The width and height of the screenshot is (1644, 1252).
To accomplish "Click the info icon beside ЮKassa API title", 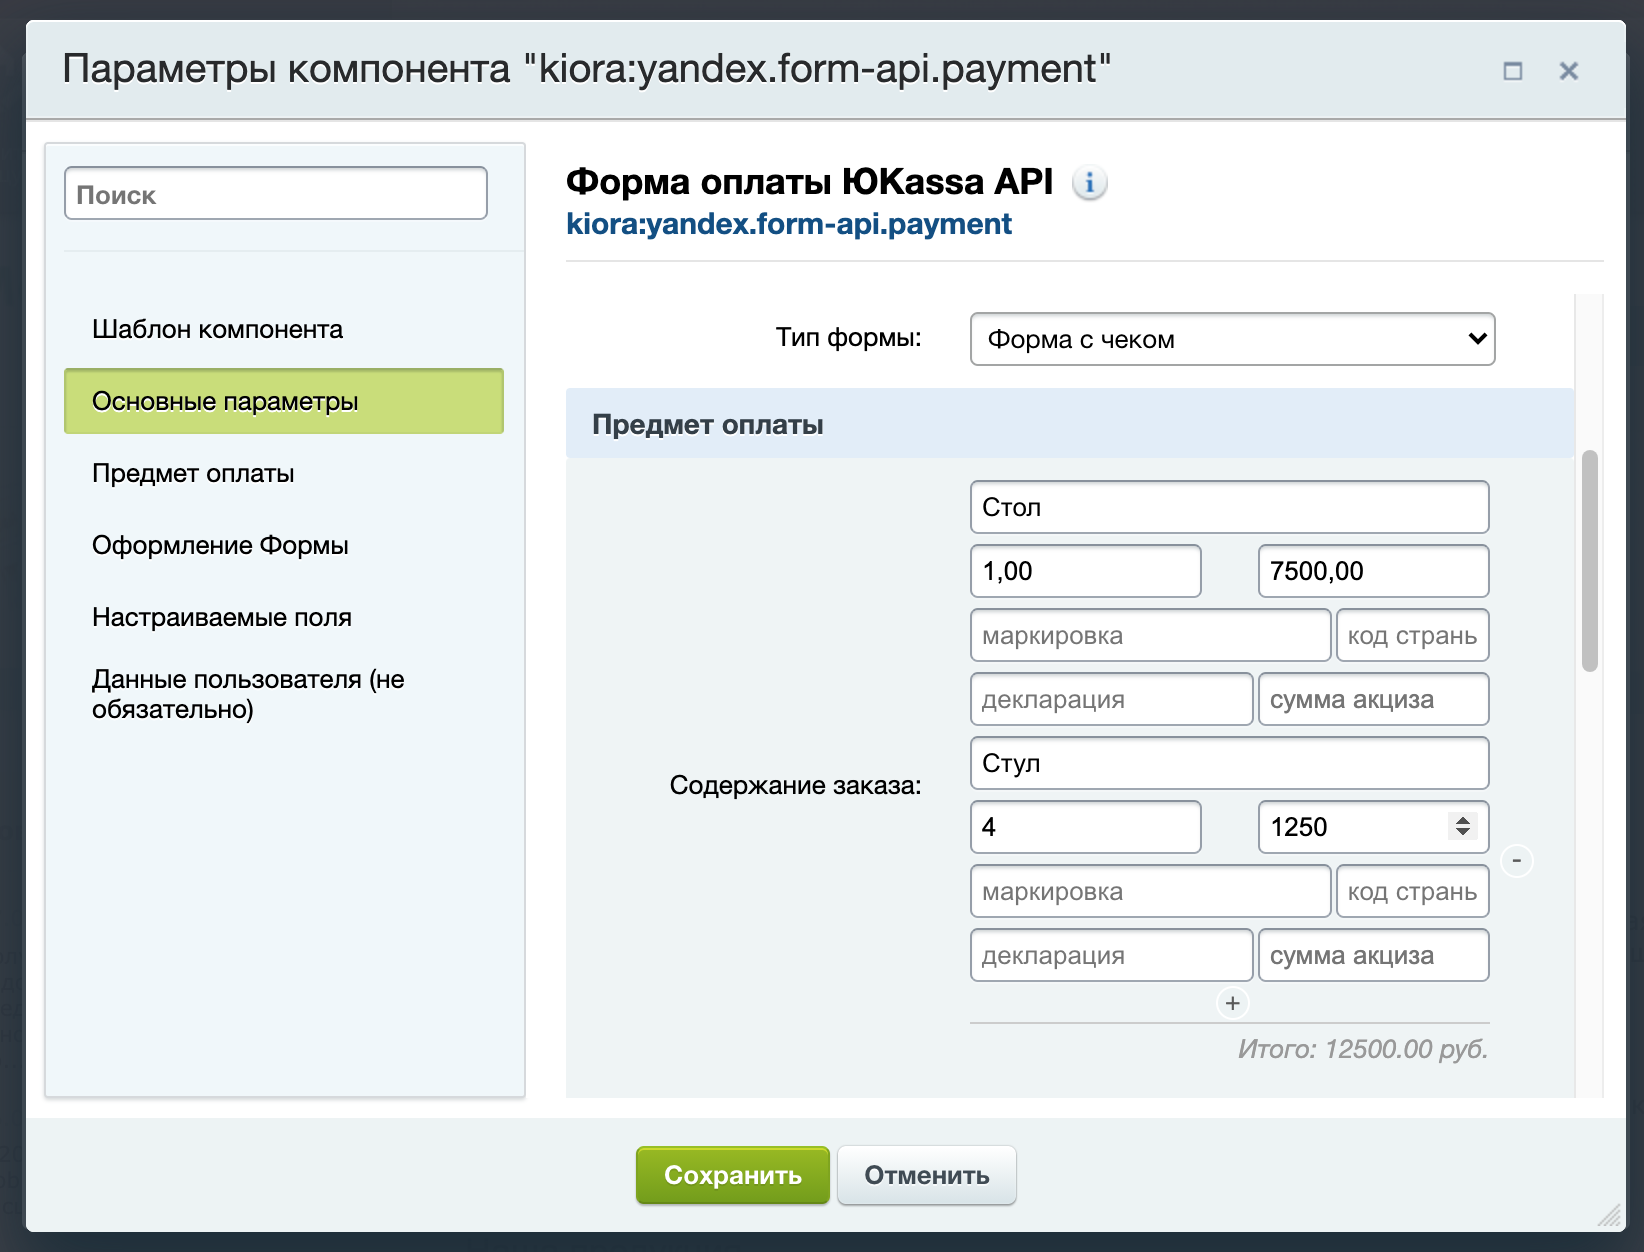I will tap(1089, 183).
